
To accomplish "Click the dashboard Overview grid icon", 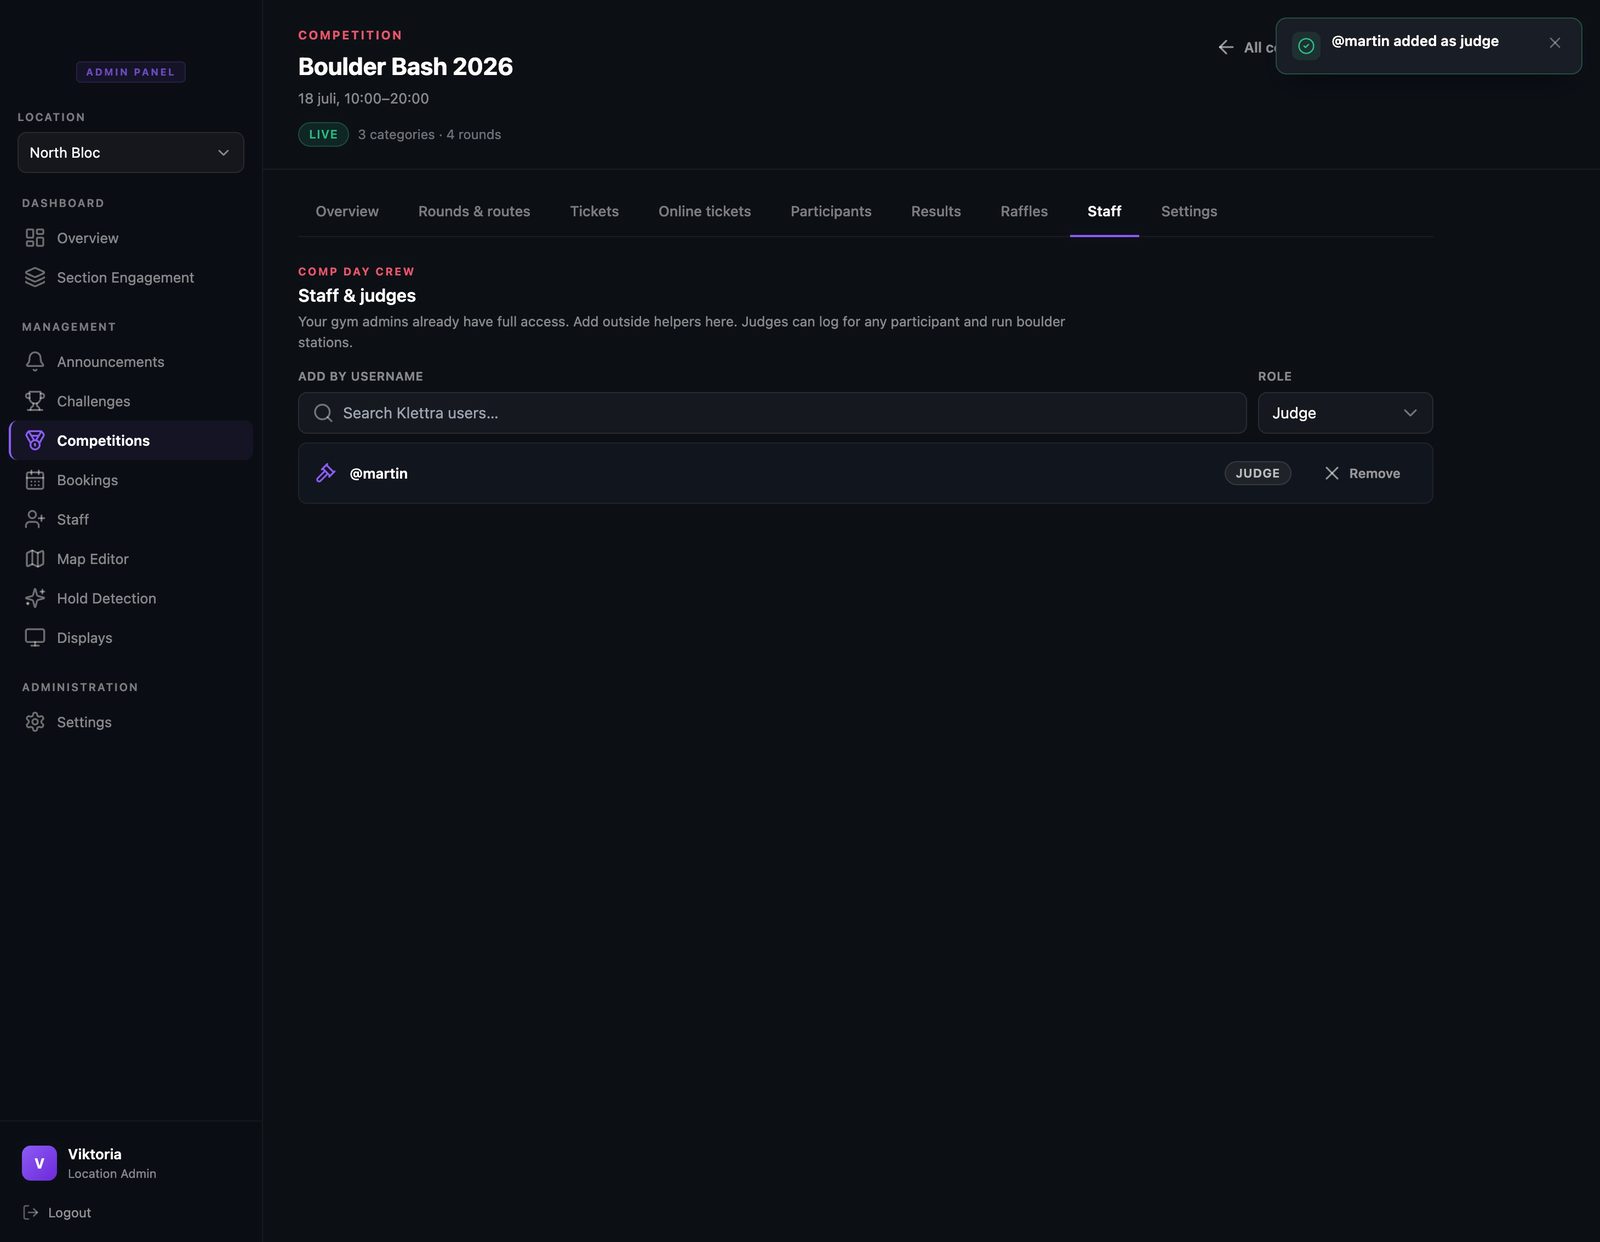I will pyautogui.click(x=35, y=238).
